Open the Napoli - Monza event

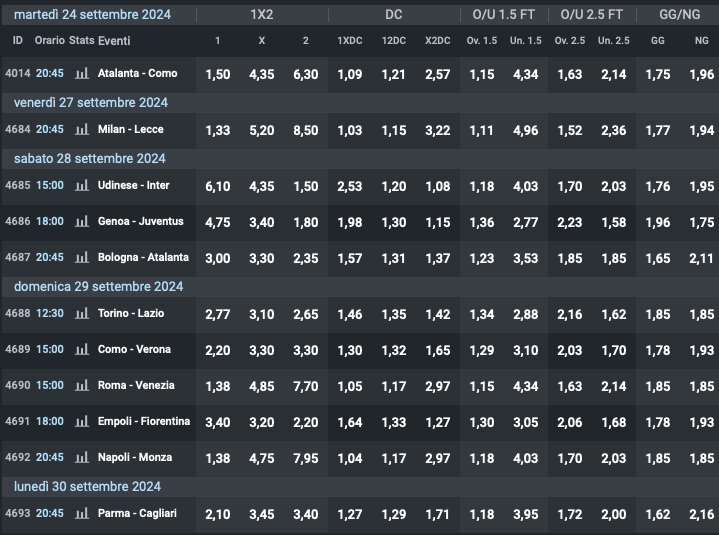tap(135, 457)
